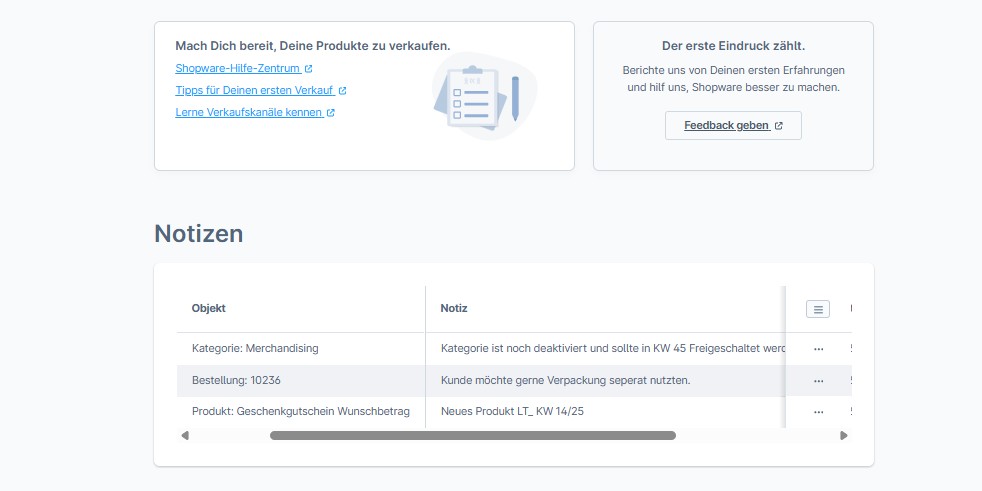Visit the Lerne Verkaufskanäle kennen link

(x=249, y=113)
